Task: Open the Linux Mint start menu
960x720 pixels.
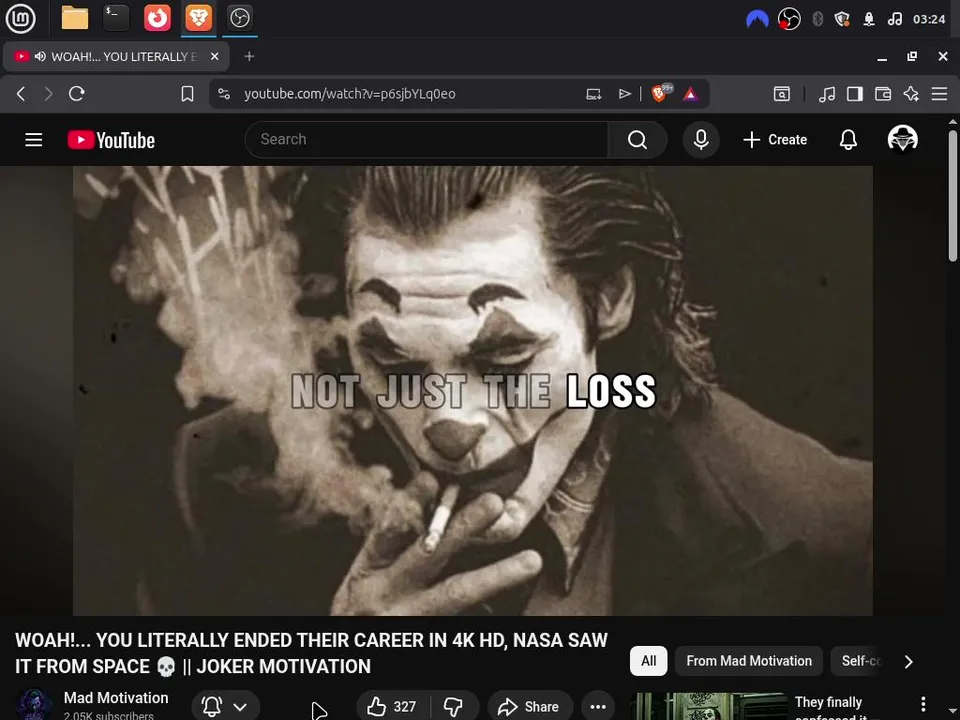Action: [21, 18]
